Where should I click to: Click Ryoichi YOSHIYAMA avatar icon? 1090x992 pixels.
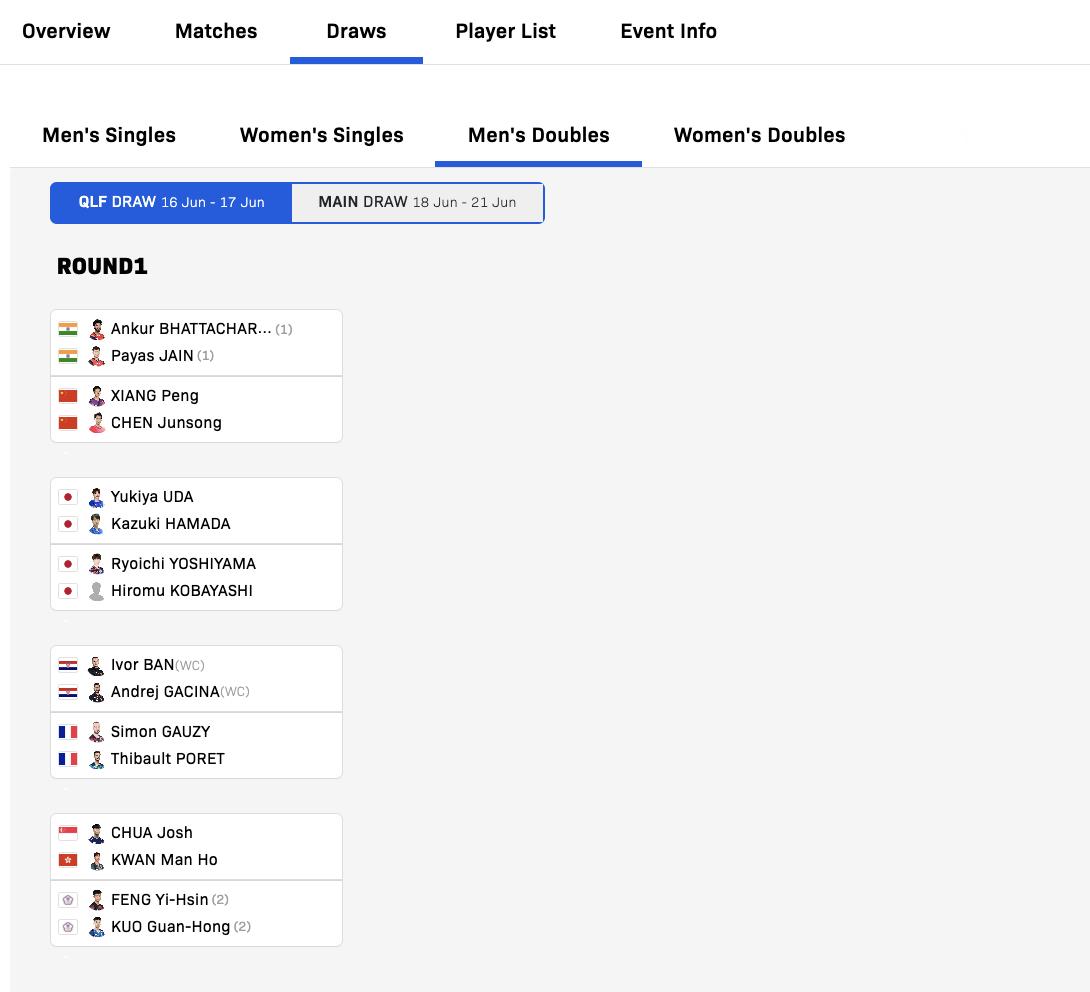[x=97, y=564]
